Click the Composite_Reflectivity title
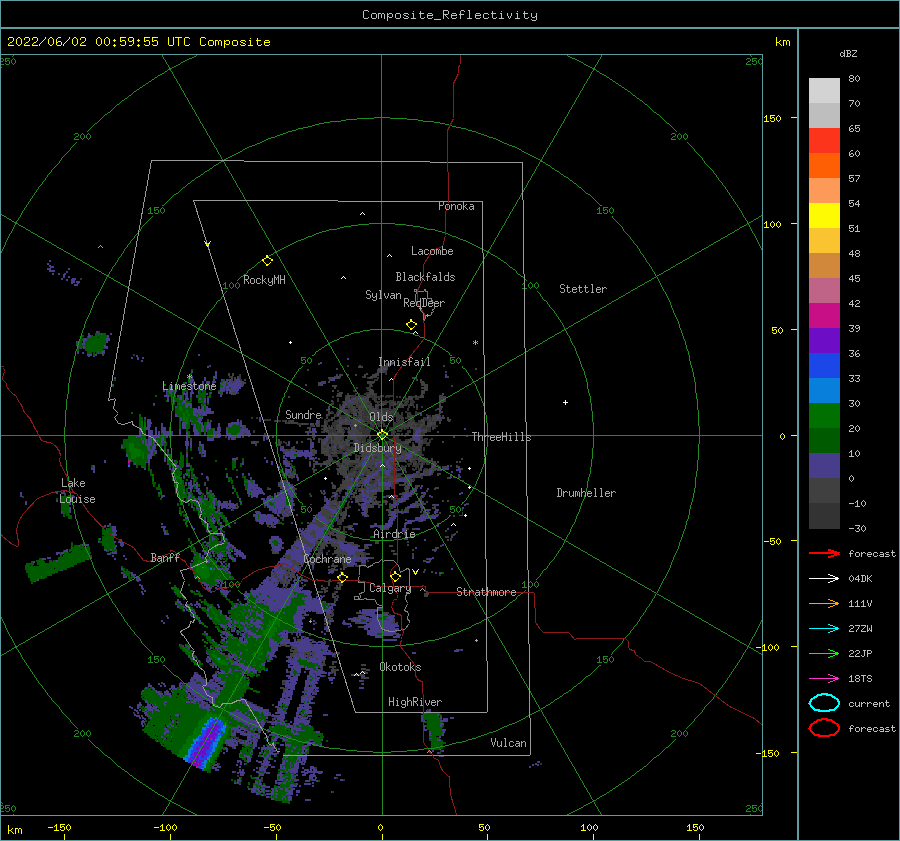This screenshot has height=841, width=900. click(x=449, y=15)
